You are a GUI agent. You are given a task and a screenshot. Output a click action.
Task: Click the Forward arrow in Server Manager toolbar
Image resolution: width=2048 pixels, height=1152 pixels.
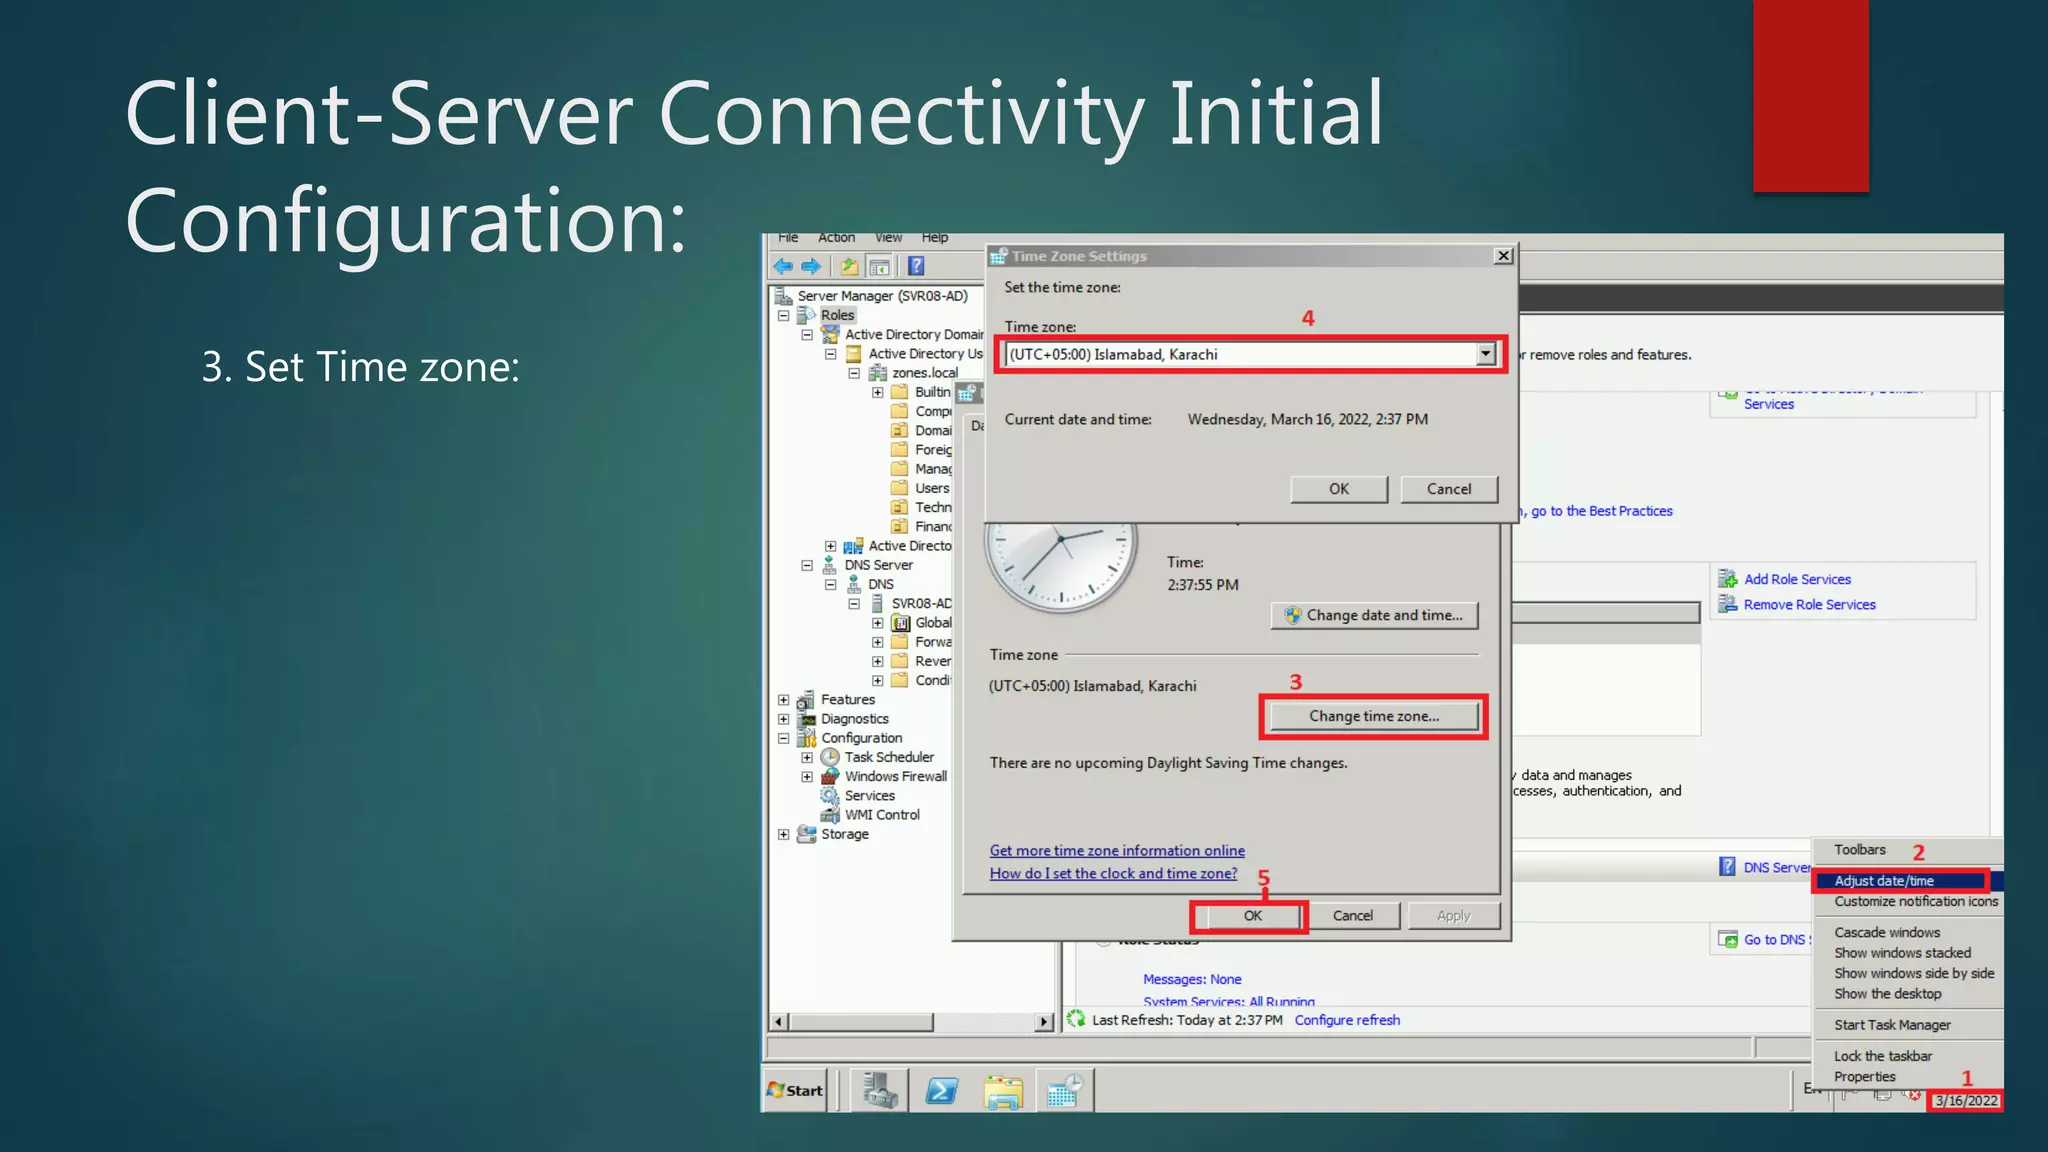tap(811, 266)
